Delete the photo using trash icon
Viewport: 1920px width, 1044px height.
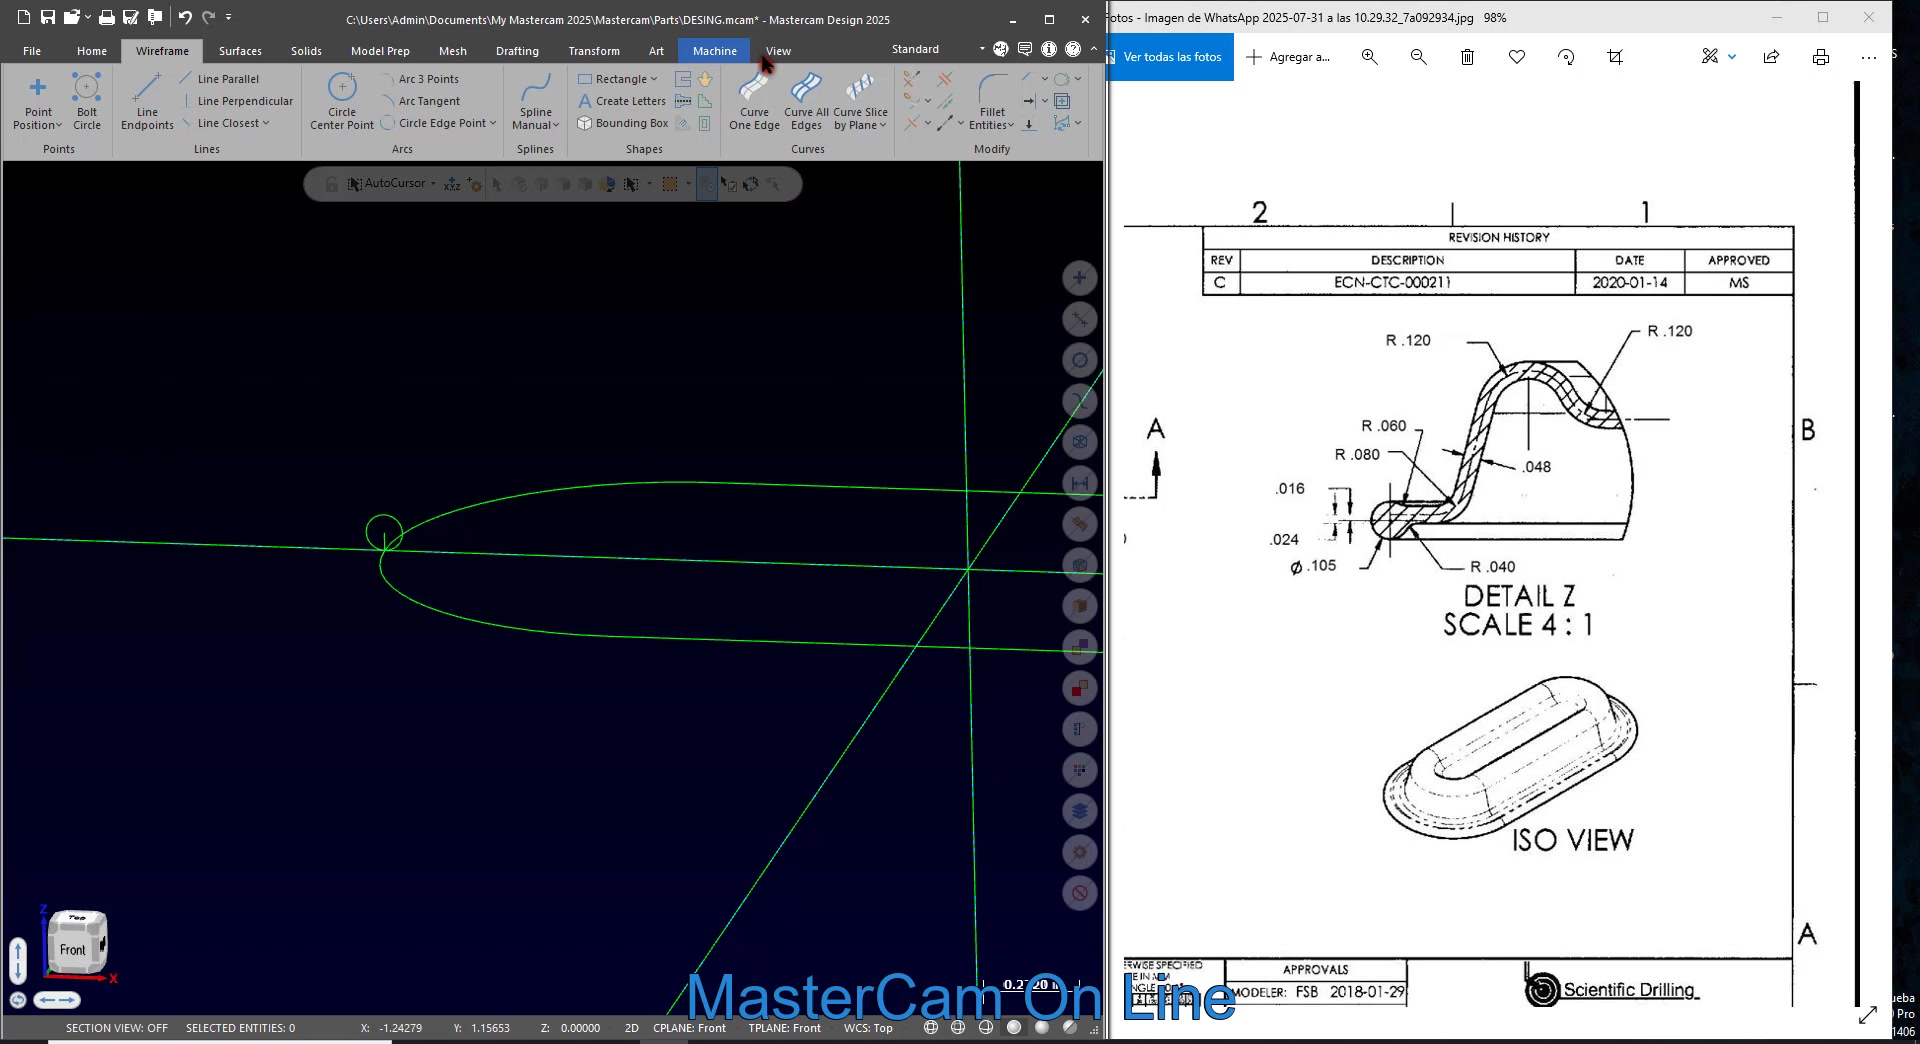click(x=1467, y=57)
